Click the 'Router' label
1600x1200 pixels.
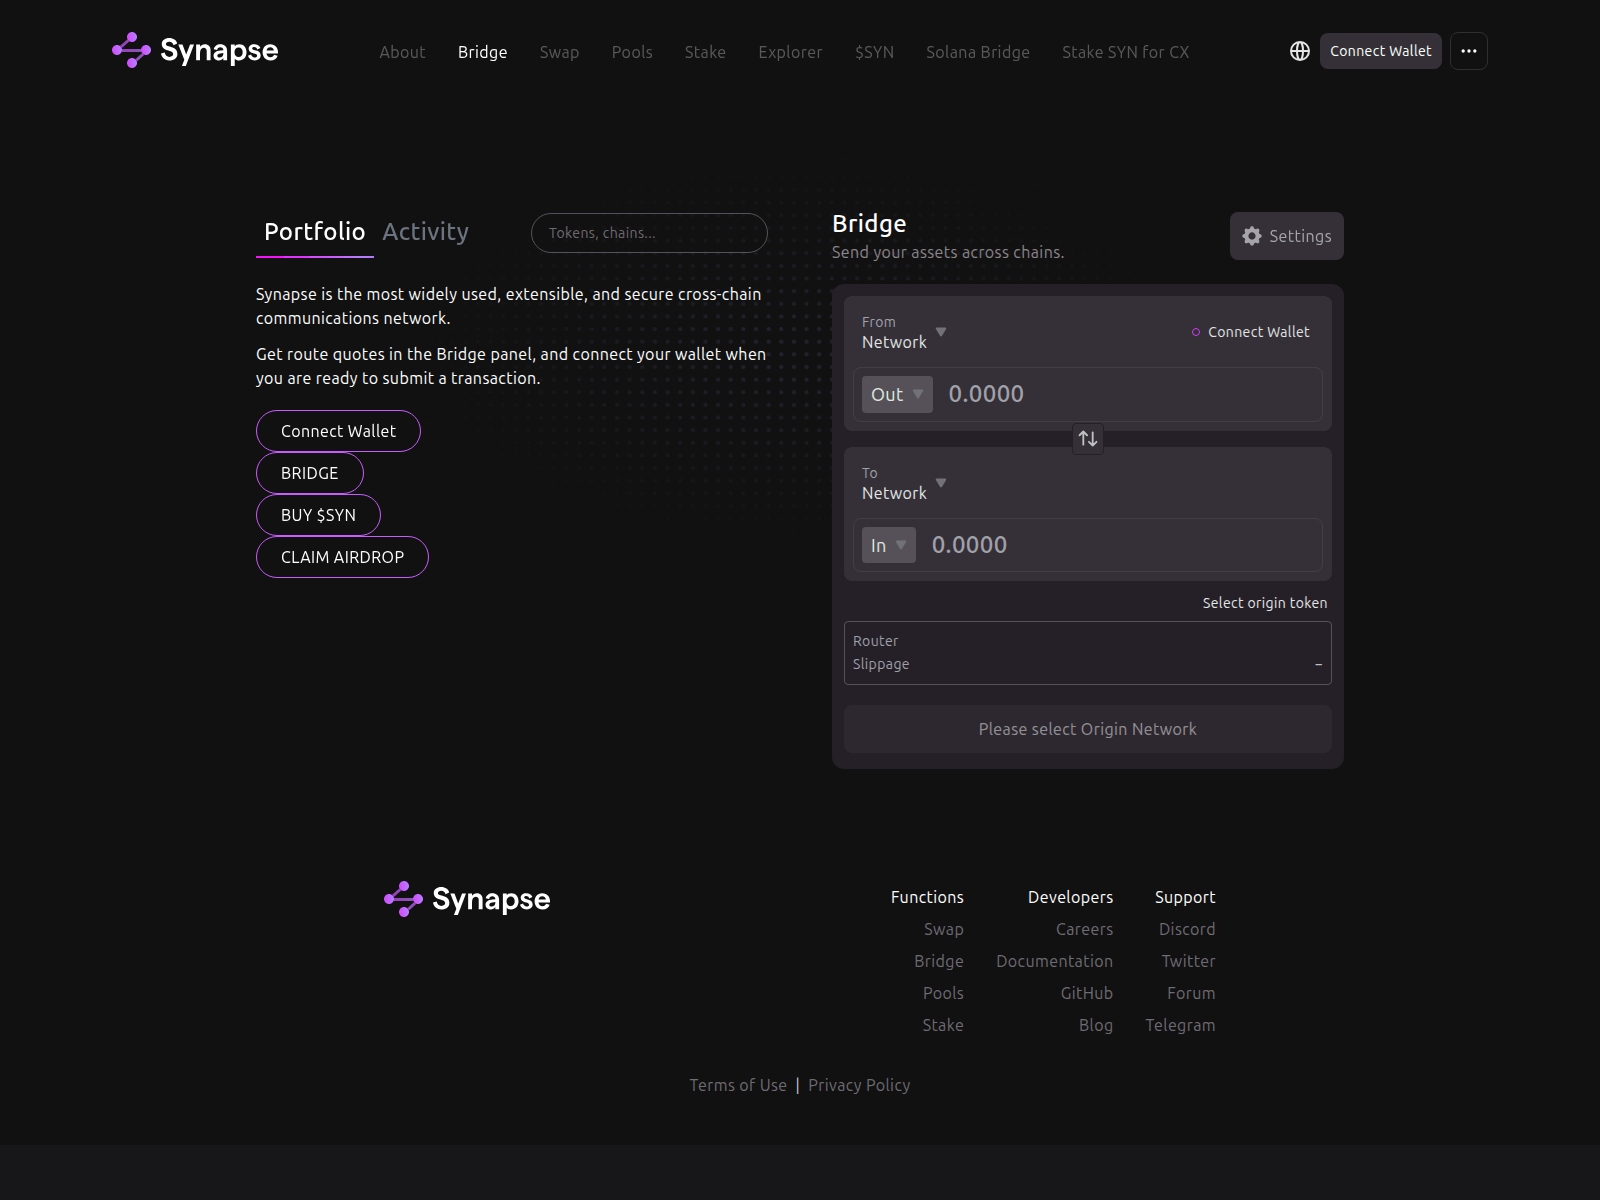coord(875,641)
